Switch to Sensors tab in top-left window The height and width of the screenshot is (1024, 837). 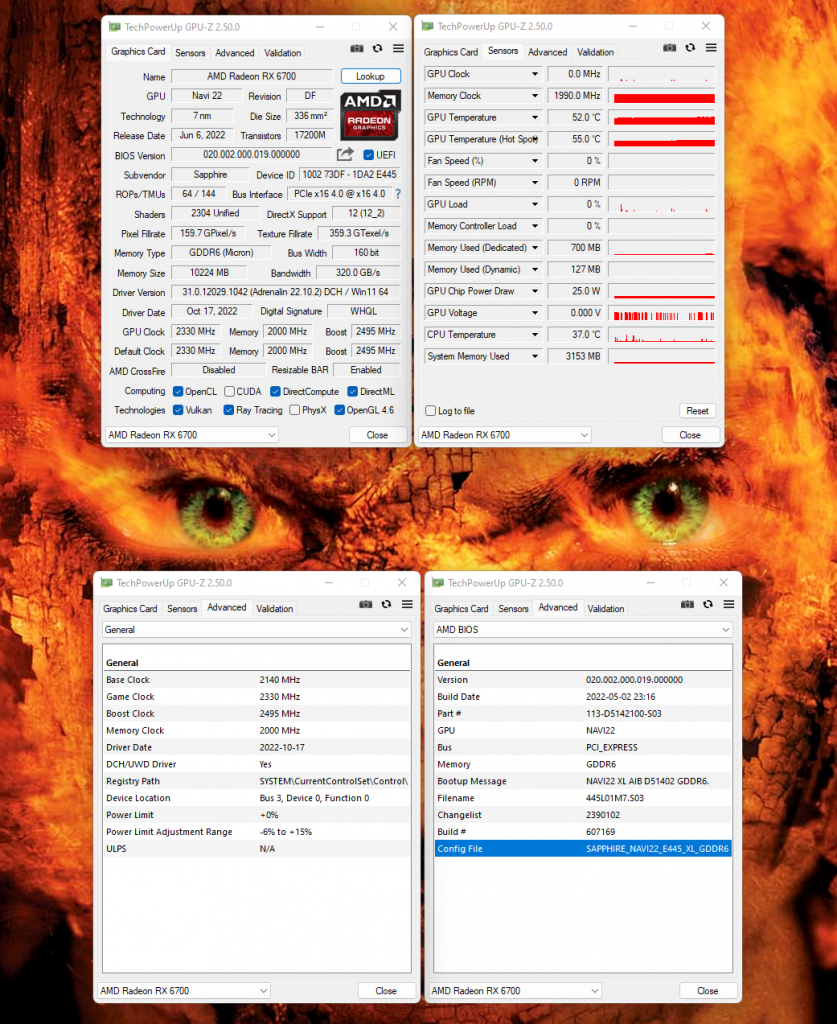[x=190, y=53]
